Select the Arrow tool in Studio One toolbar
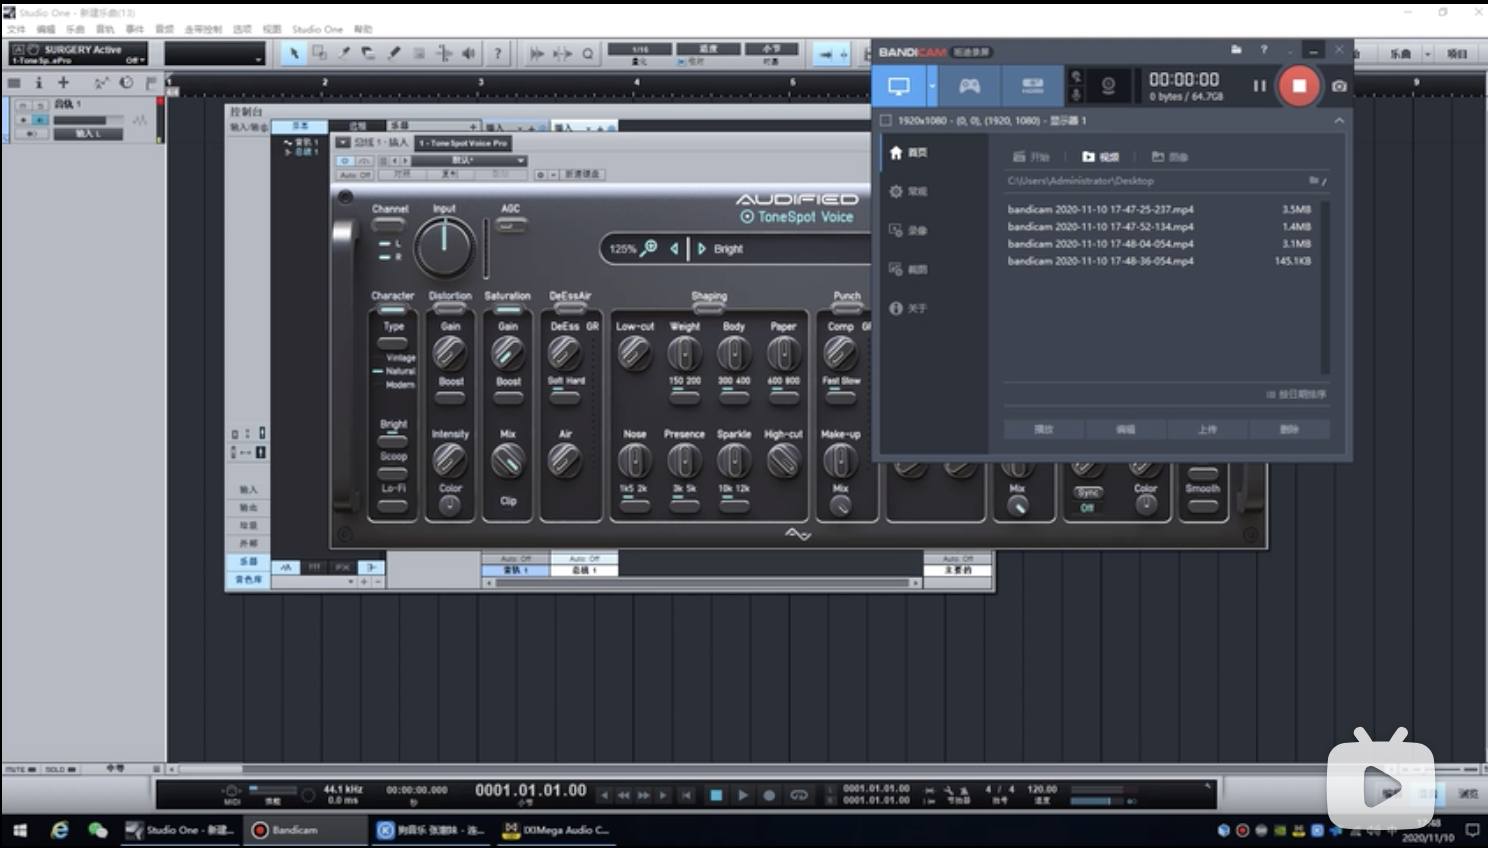This screenshot has height=848, width=1488. click(x=294, y=53)
